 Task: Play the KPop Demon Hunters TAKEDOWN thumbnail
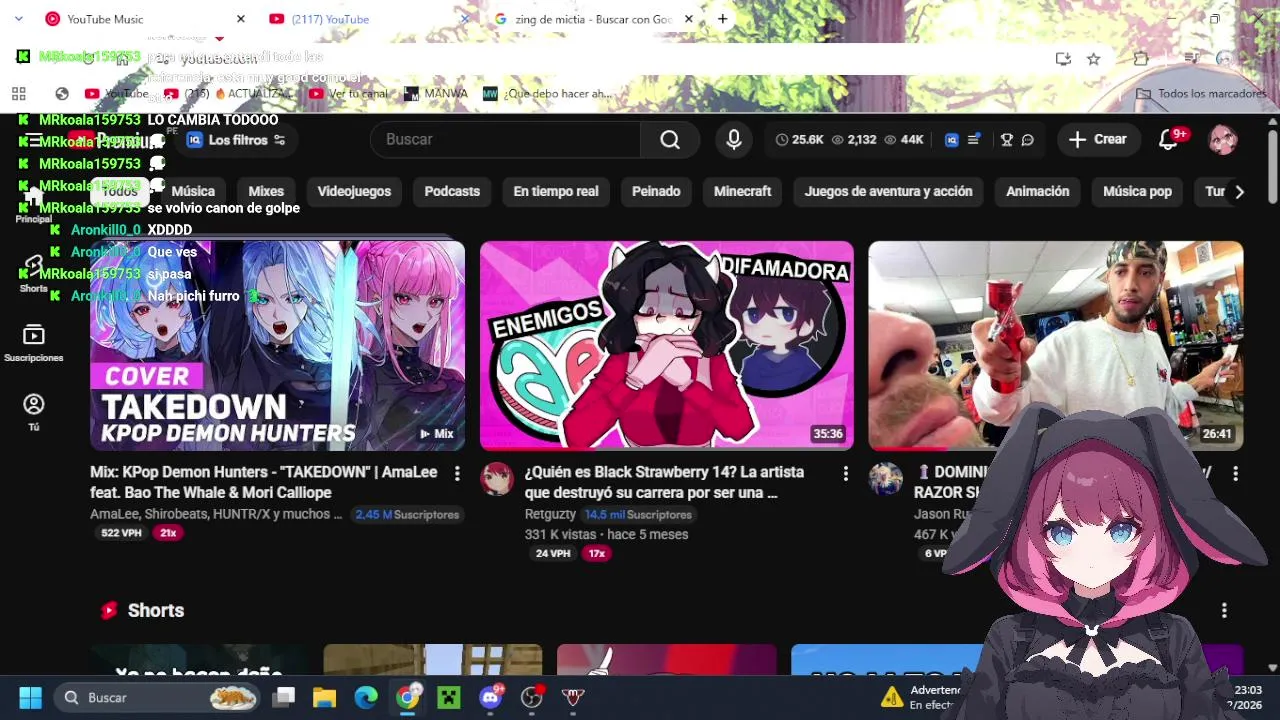[277, 346]
